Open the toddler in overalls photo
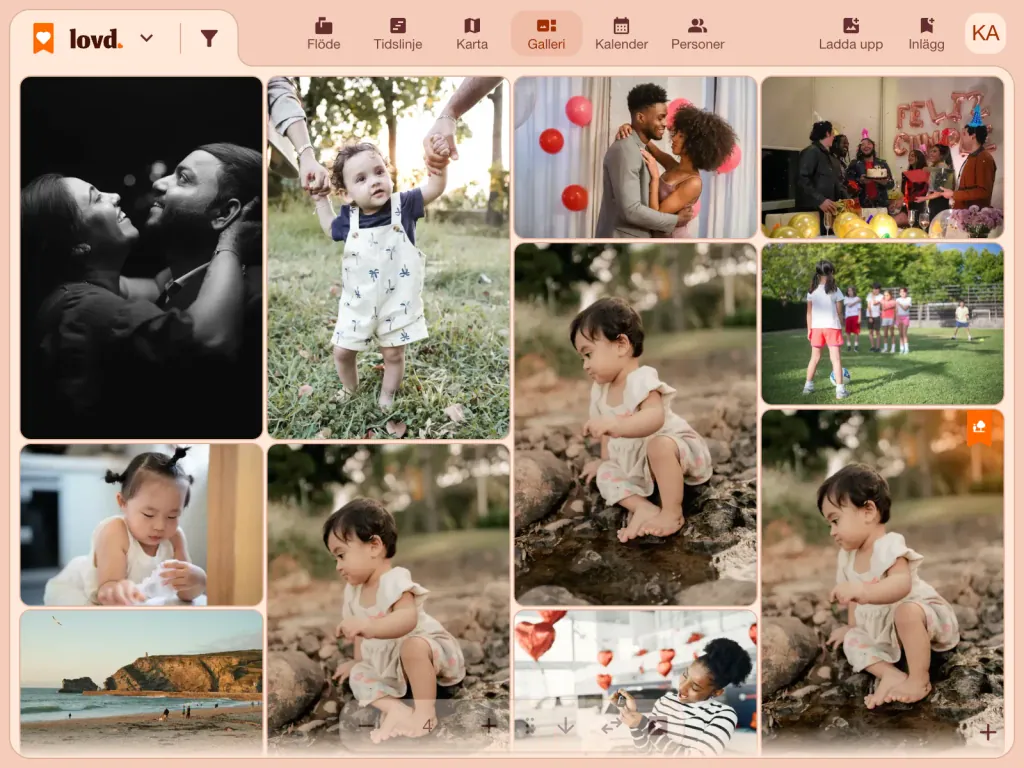The image size is (1024, 768). [389, 257]
